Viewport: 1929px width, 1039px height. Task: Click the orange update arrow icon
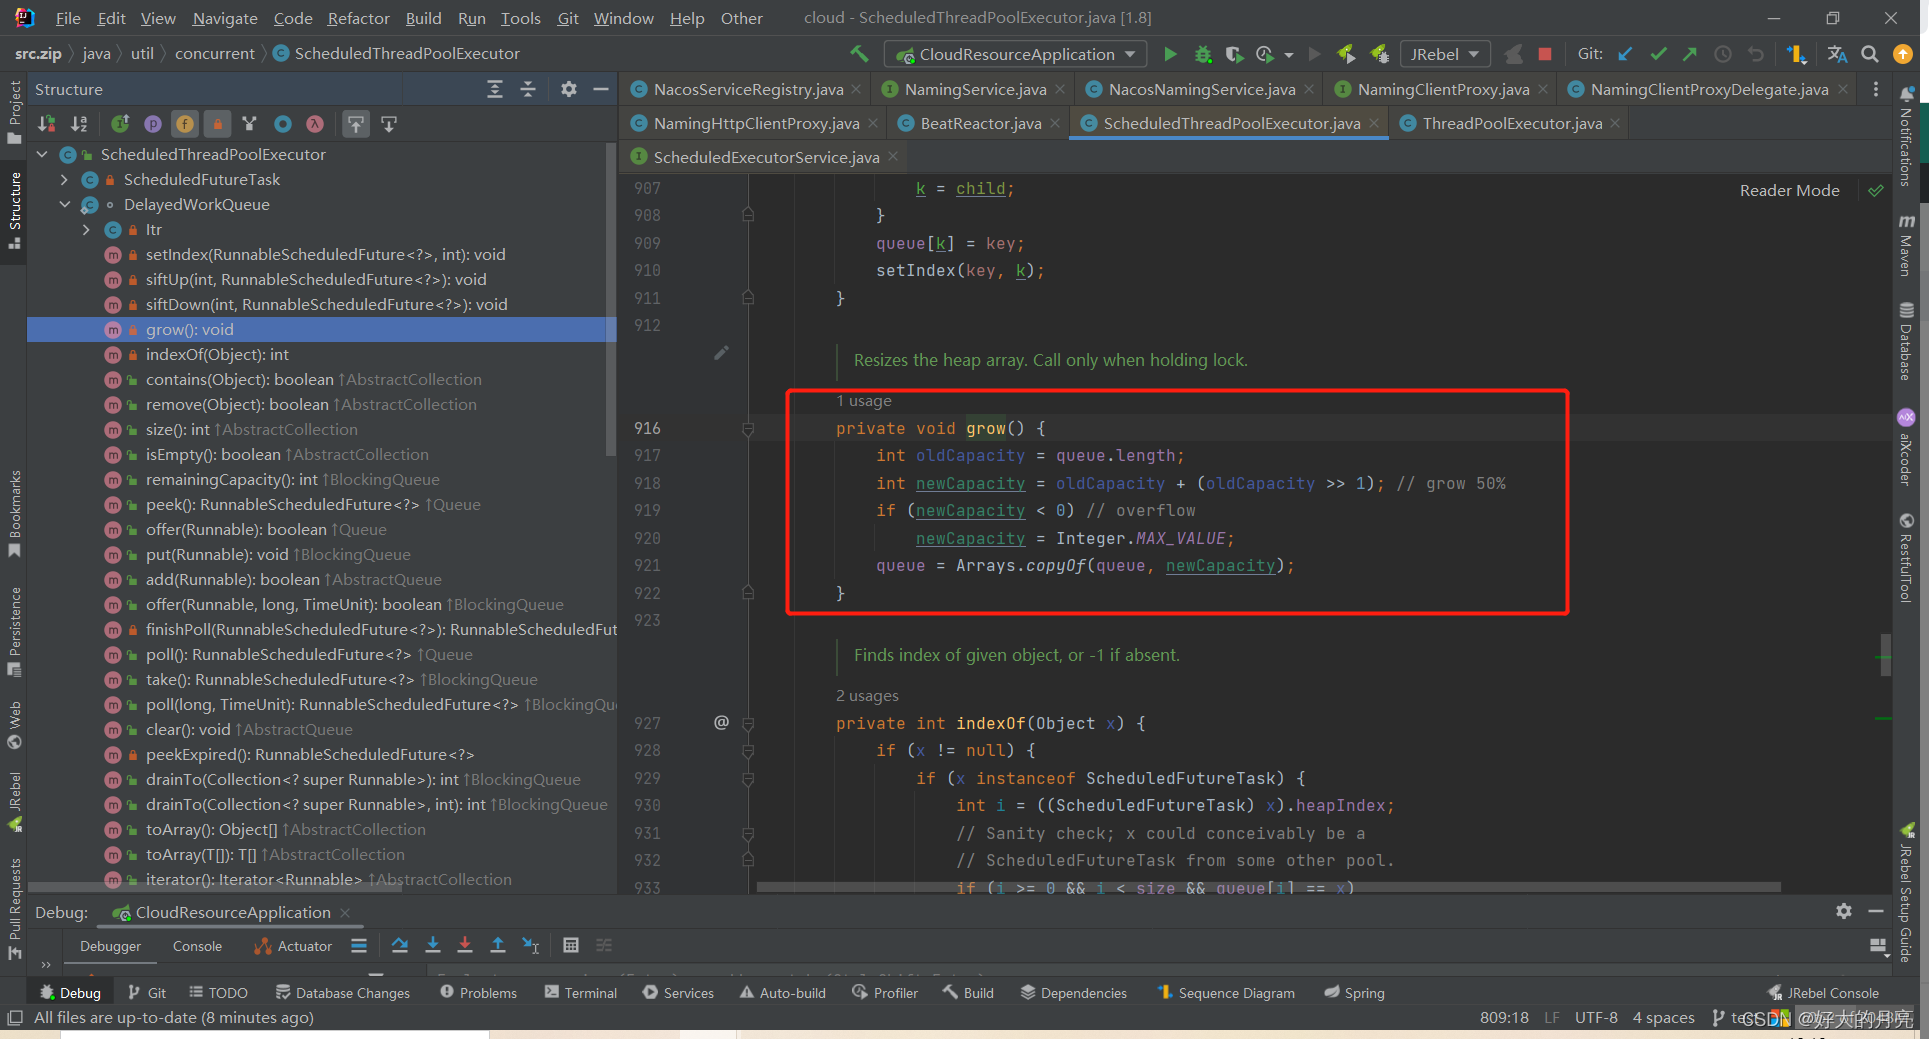coord(1903,54)
